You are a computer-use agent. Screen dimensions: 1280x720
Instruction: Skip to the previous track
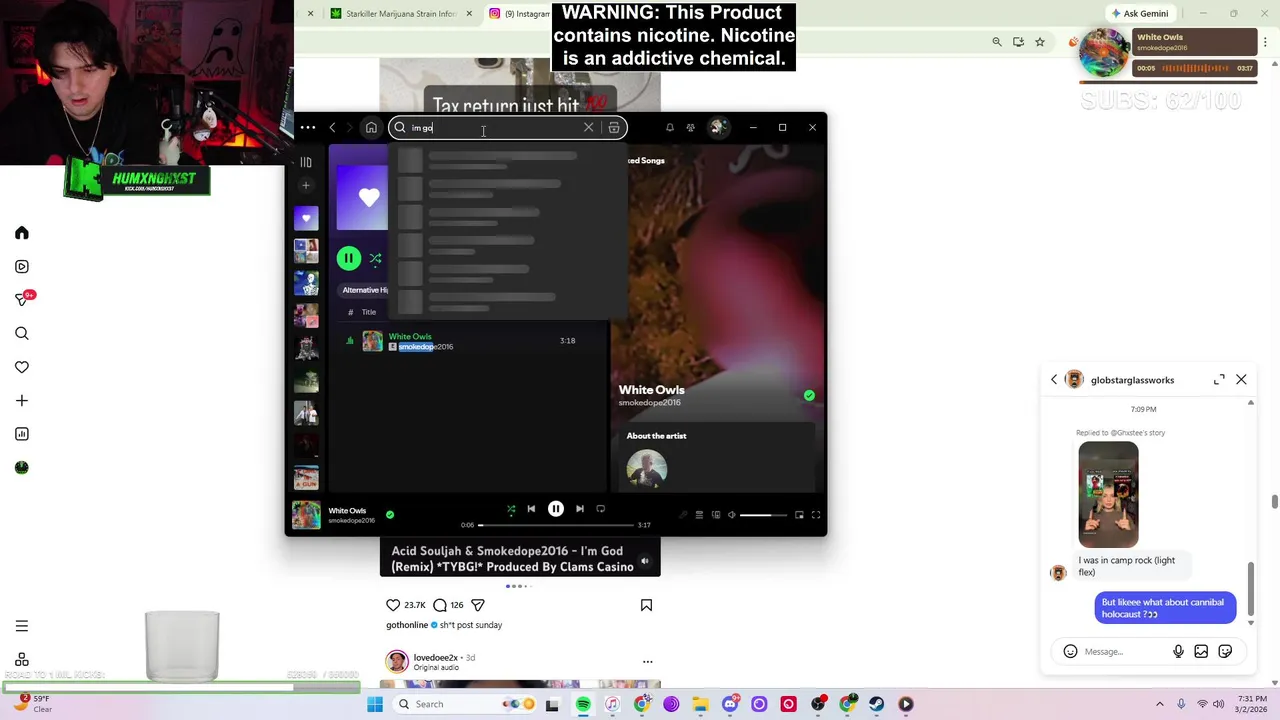[531, 509]
